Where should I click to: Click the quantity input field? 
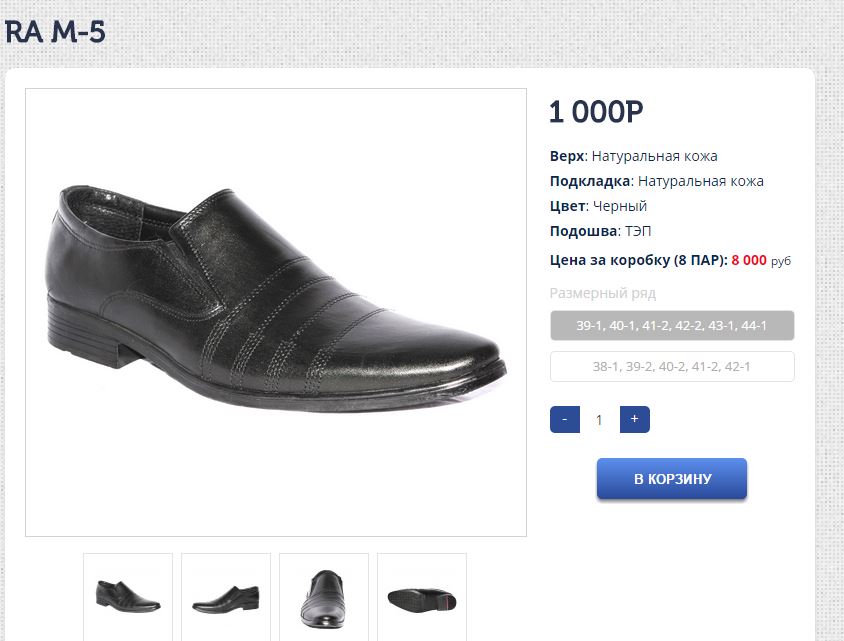coord(600,420)
